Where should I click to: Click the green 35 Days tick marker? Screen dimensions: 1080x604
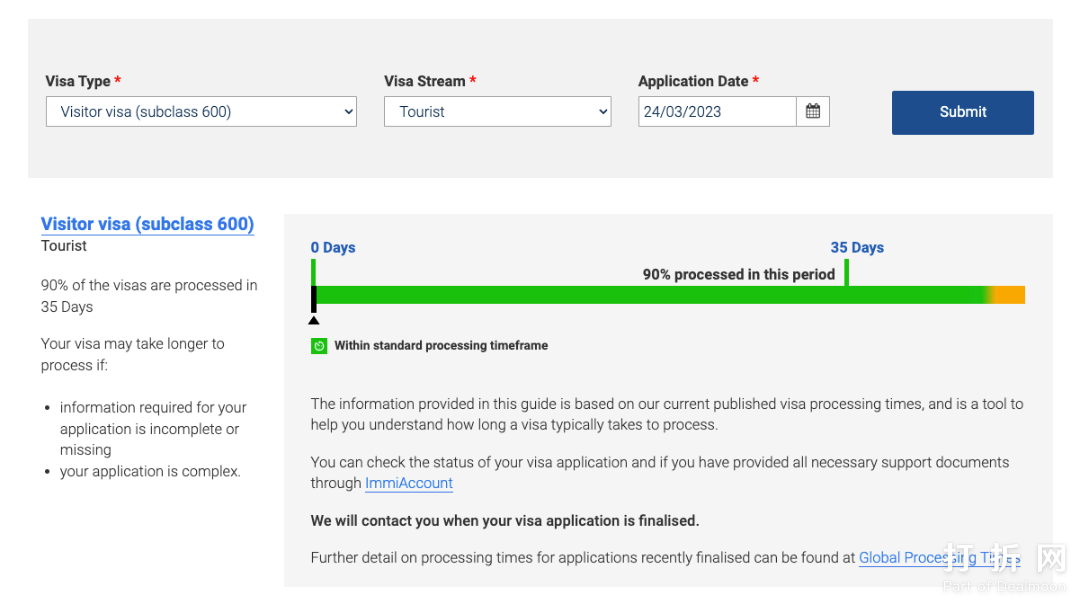pos(846,273)
